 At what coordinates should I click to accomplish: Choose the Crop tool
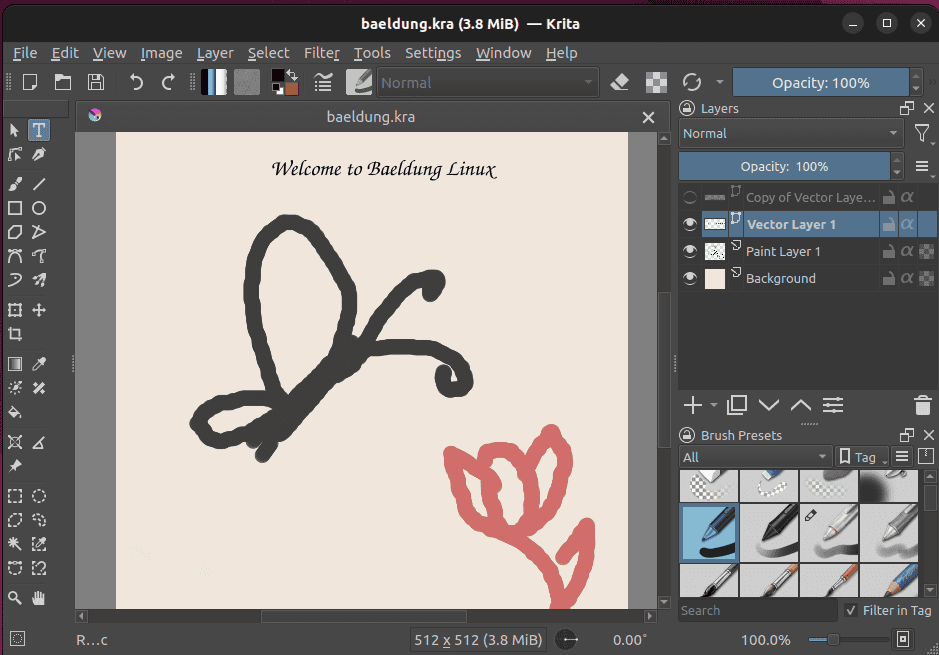click(x=14, y=334)
